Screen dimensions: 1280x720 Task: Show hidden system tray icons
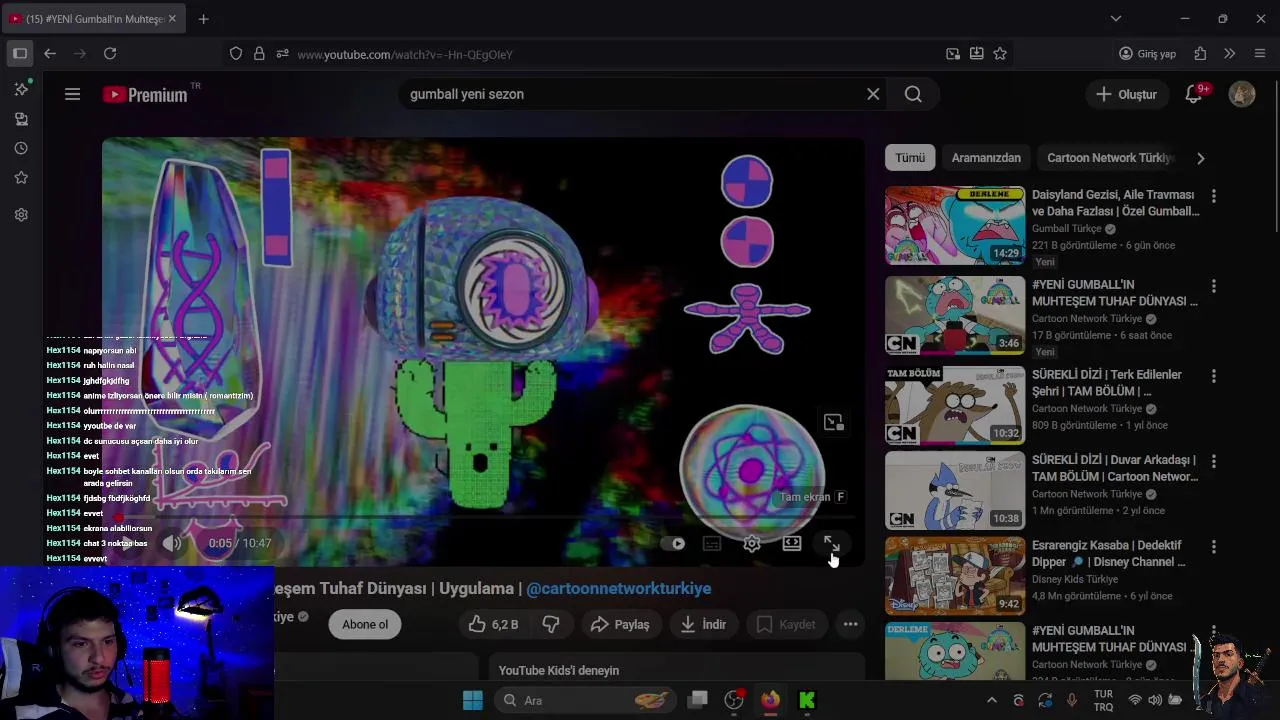click(x=991, y=700)
